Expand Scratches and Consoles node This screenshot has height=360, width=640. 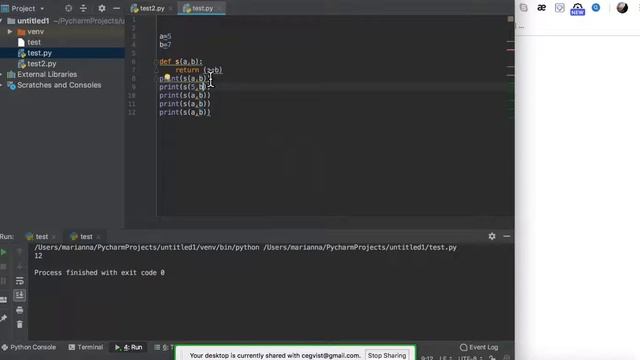pos(1,85)
